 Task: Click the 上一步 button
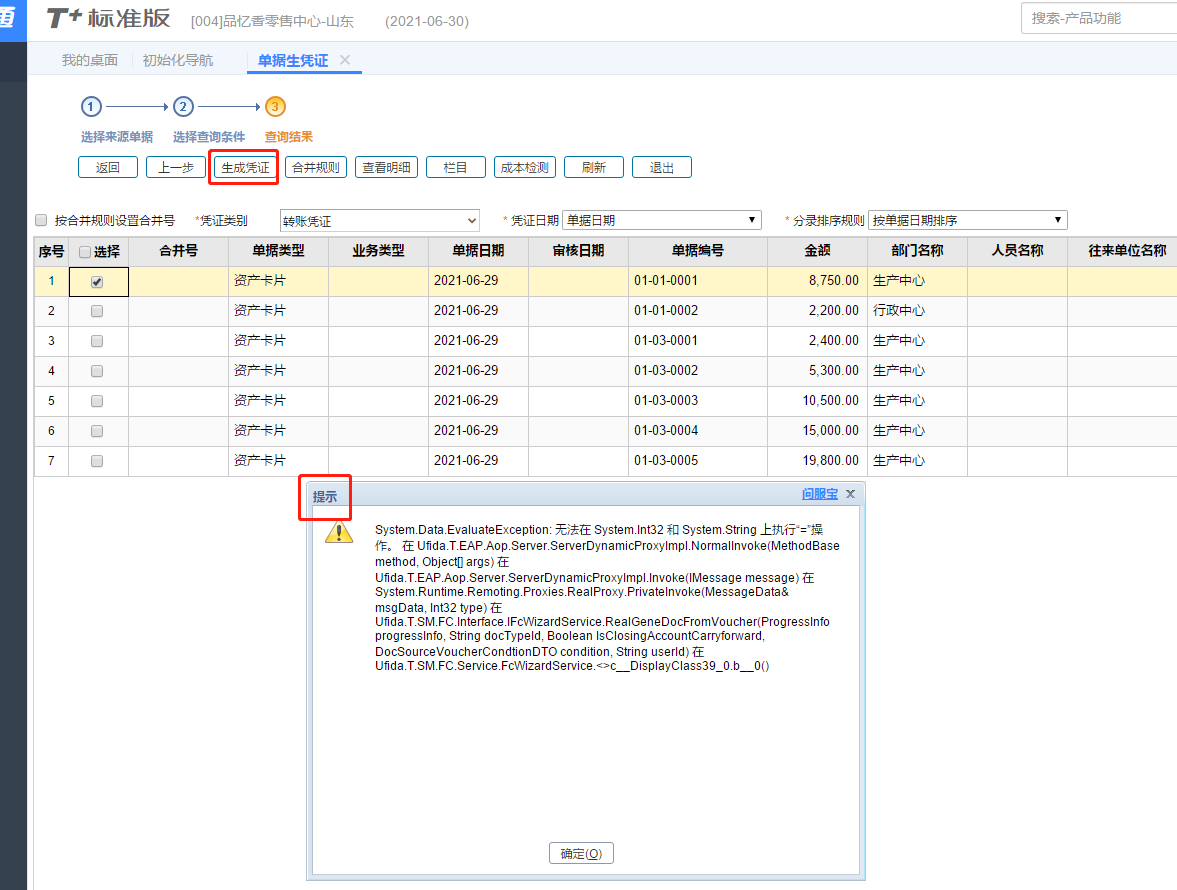[176, 167]
